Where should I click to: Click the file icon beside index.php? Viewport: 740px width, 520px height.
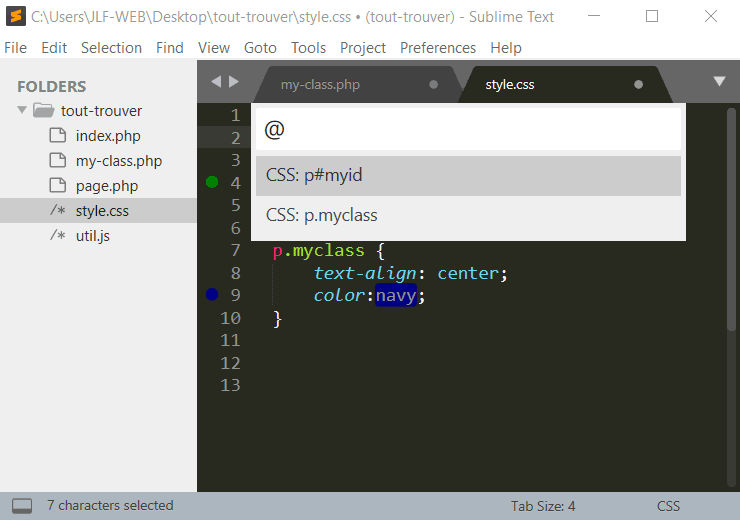click(x=58, y=135)
